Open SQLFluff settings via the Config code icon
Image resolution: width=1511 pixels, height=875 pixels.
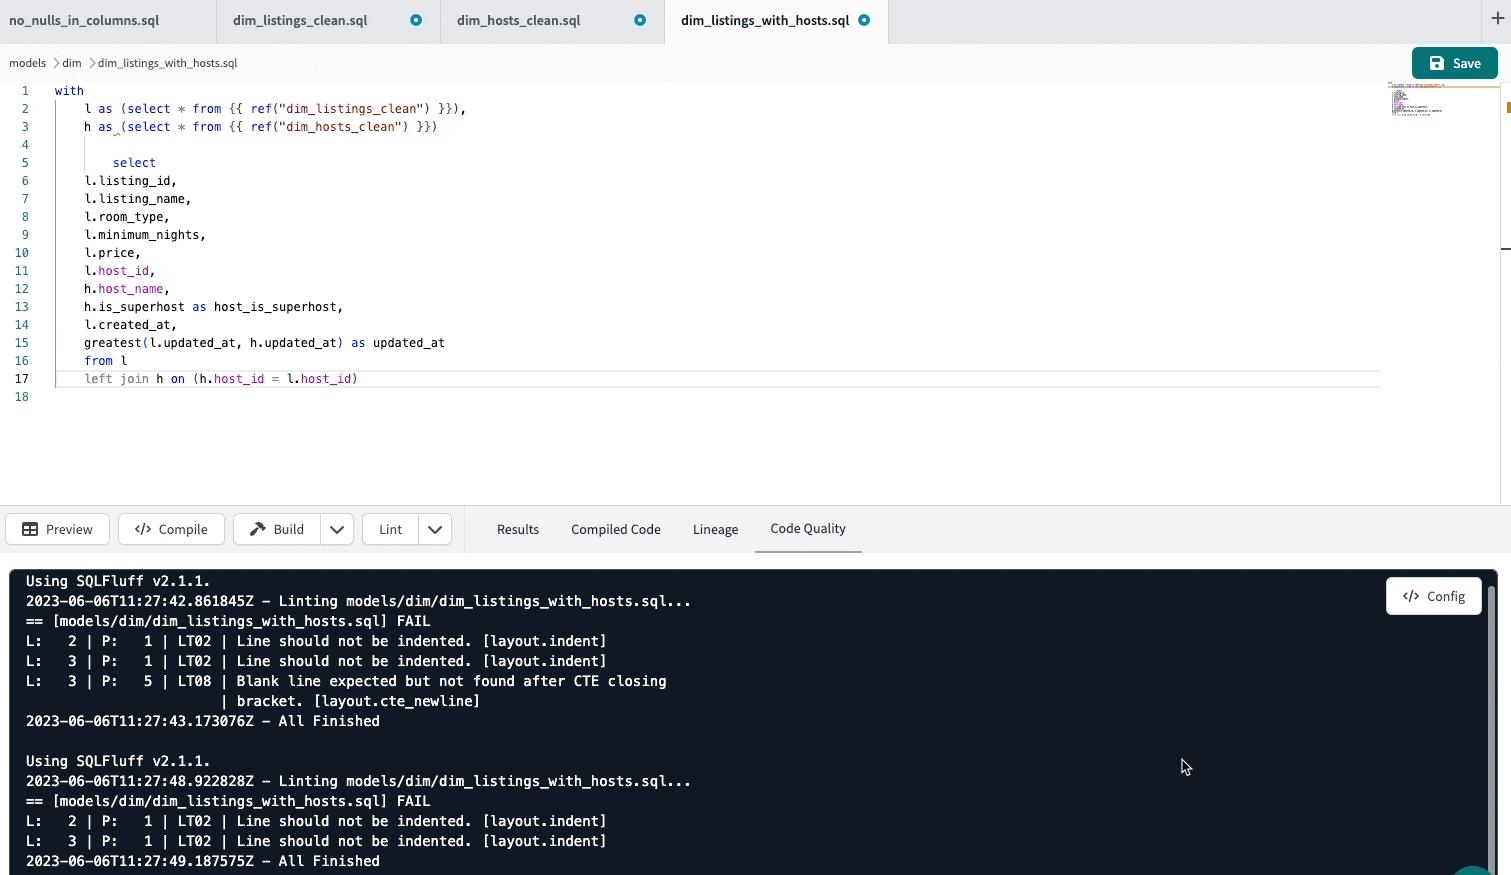(1411, 596)
